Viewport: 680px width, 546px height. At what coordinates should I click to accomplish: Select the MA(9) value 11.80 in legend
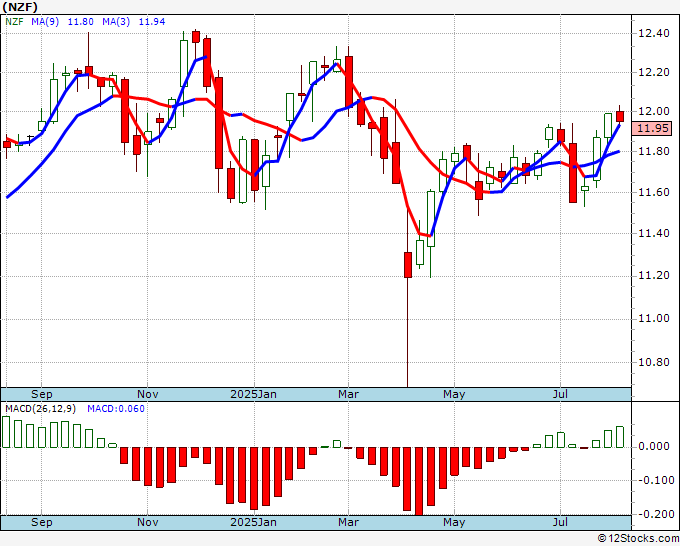tap(81, 22)
